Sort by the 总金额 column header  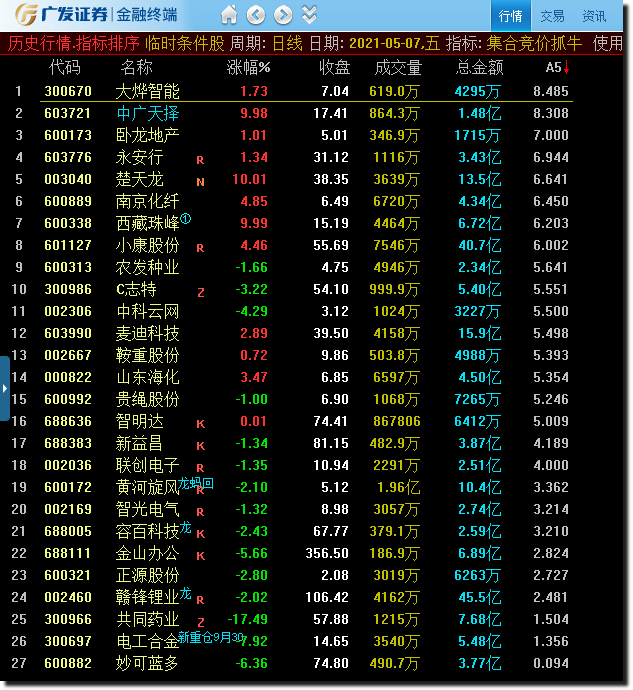(x=479, y=67)
